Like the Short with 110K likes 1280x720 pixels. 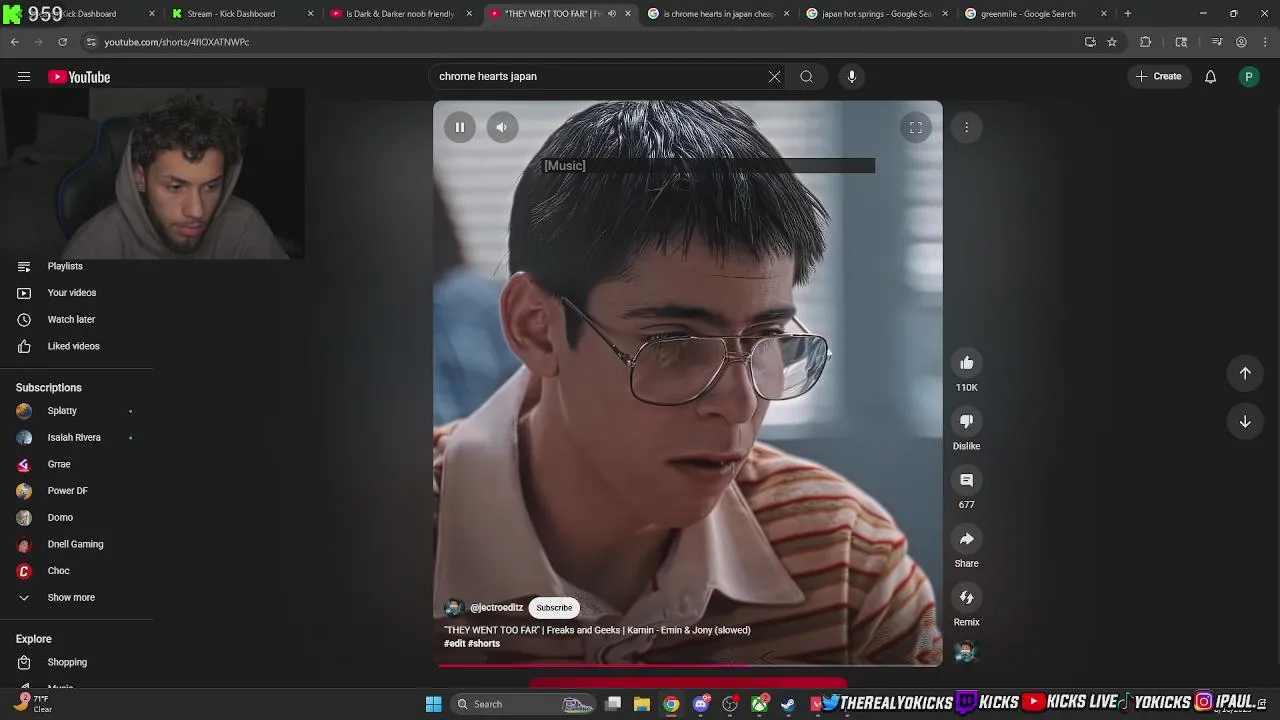[x=967, y=363]
